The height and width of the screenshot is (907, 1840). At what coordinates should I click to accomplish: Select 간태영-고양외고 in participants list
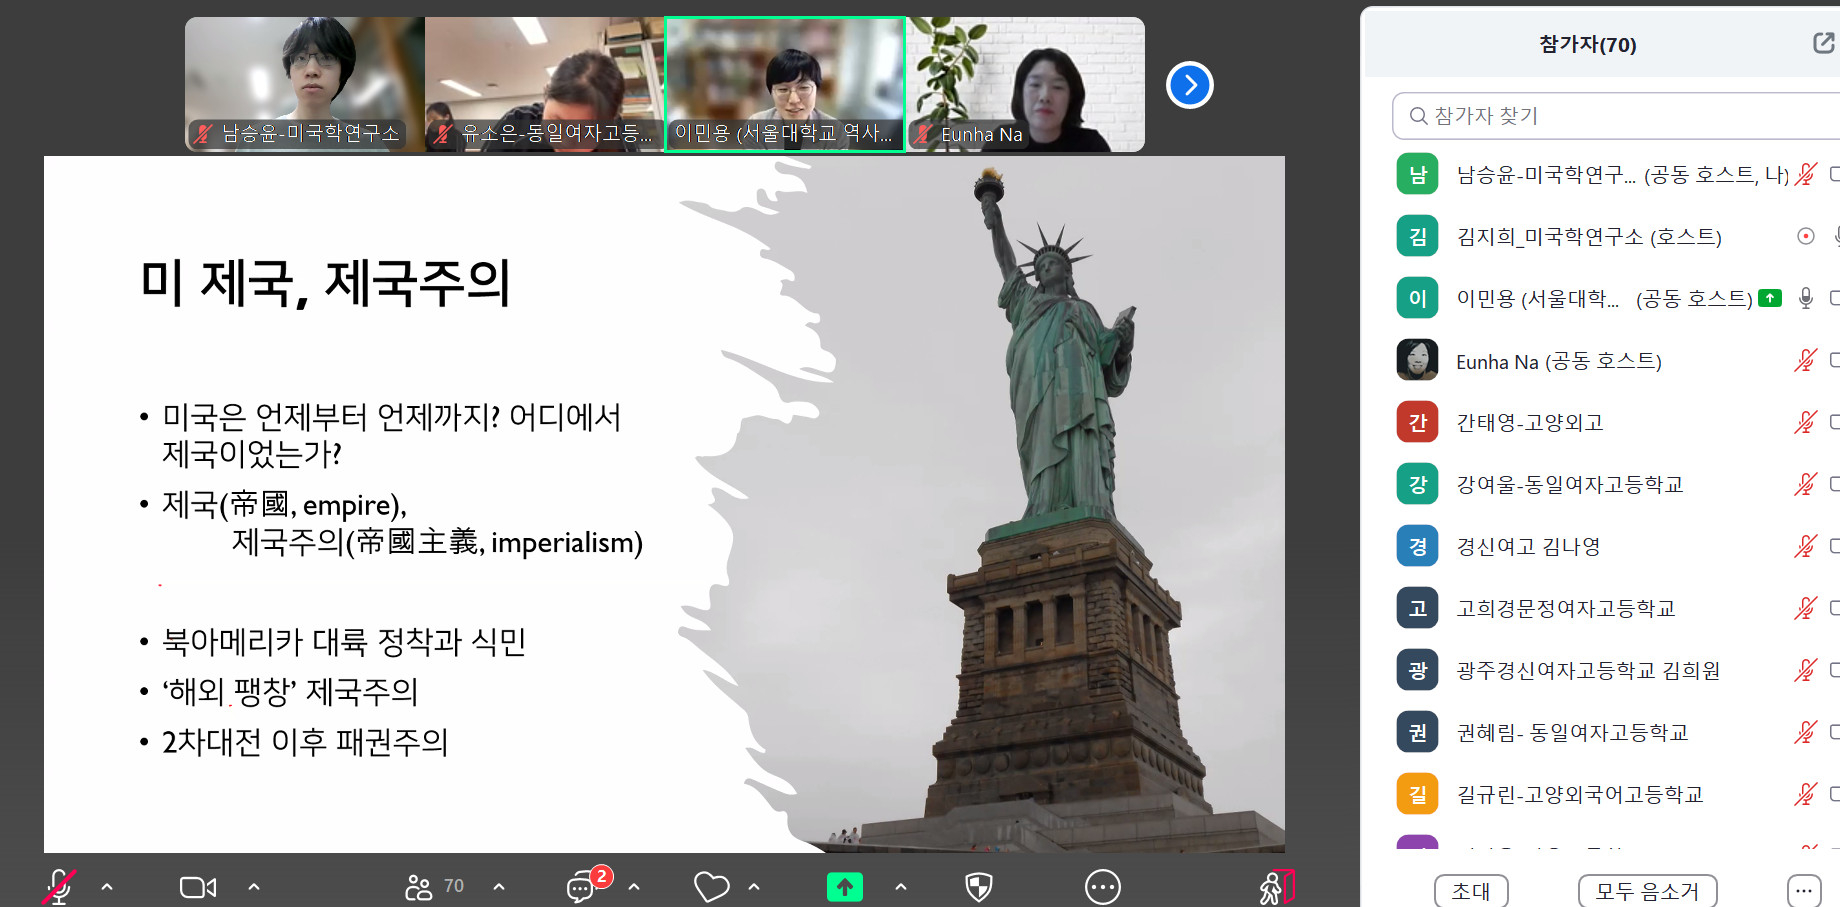[x=1529, y=423]
